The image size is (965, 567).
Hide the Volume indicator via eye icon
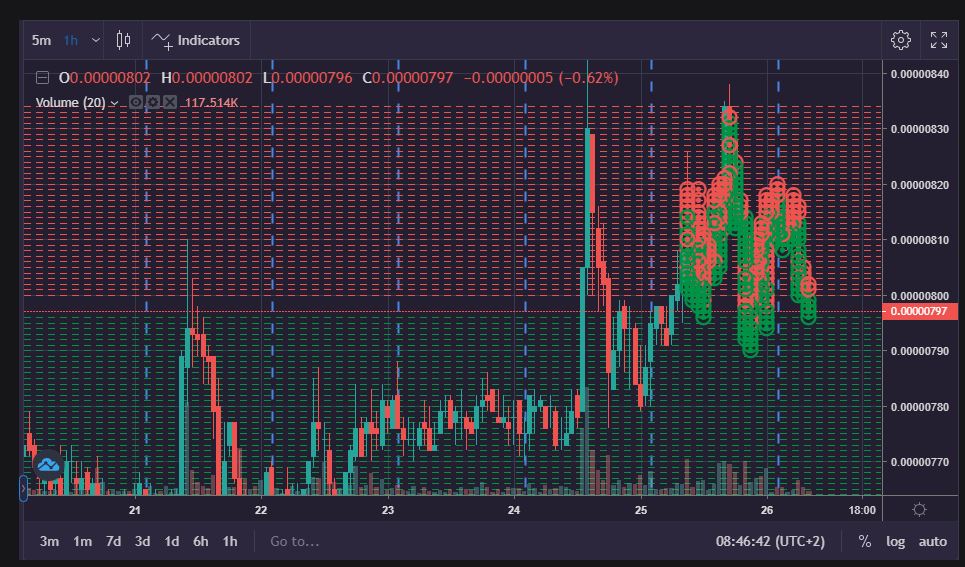coord(136,102)
